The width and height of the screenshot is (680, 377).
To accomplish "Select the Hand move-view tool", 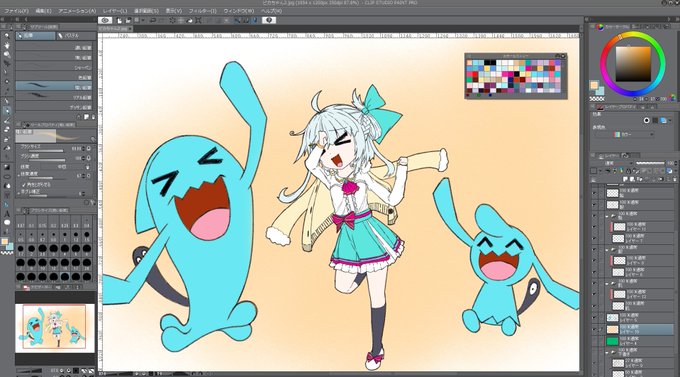I will point(7,45).
